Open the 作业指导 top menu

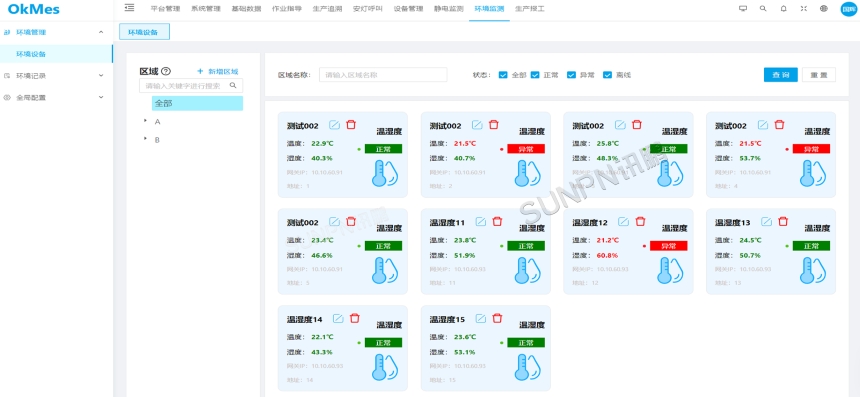287,9
